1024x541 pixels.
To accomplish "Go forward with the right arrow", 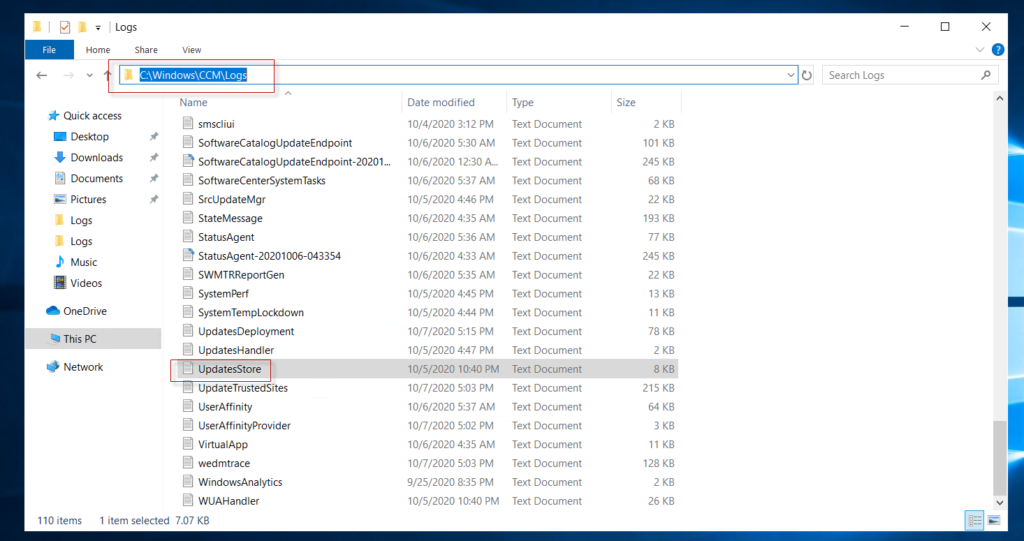I will (68, 75).
